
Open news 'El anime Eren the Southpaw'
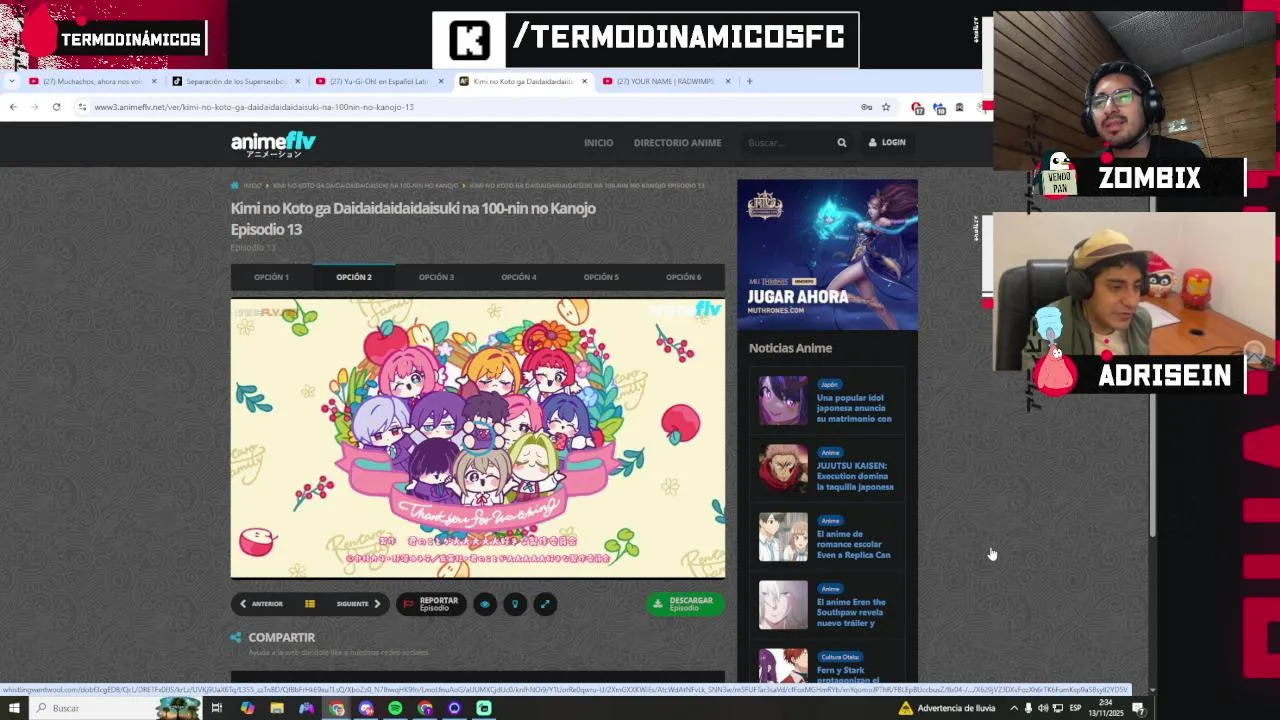tap(851, 612)
